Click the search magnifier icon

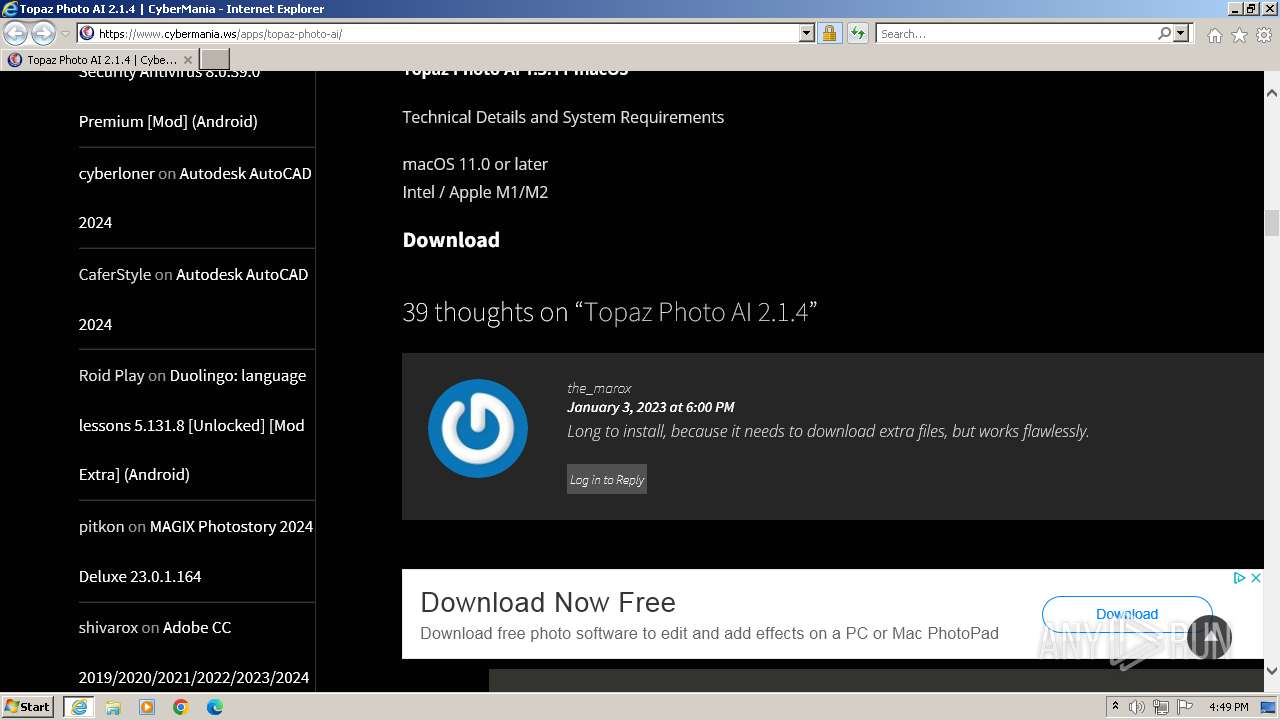[x=1164, y=33]
